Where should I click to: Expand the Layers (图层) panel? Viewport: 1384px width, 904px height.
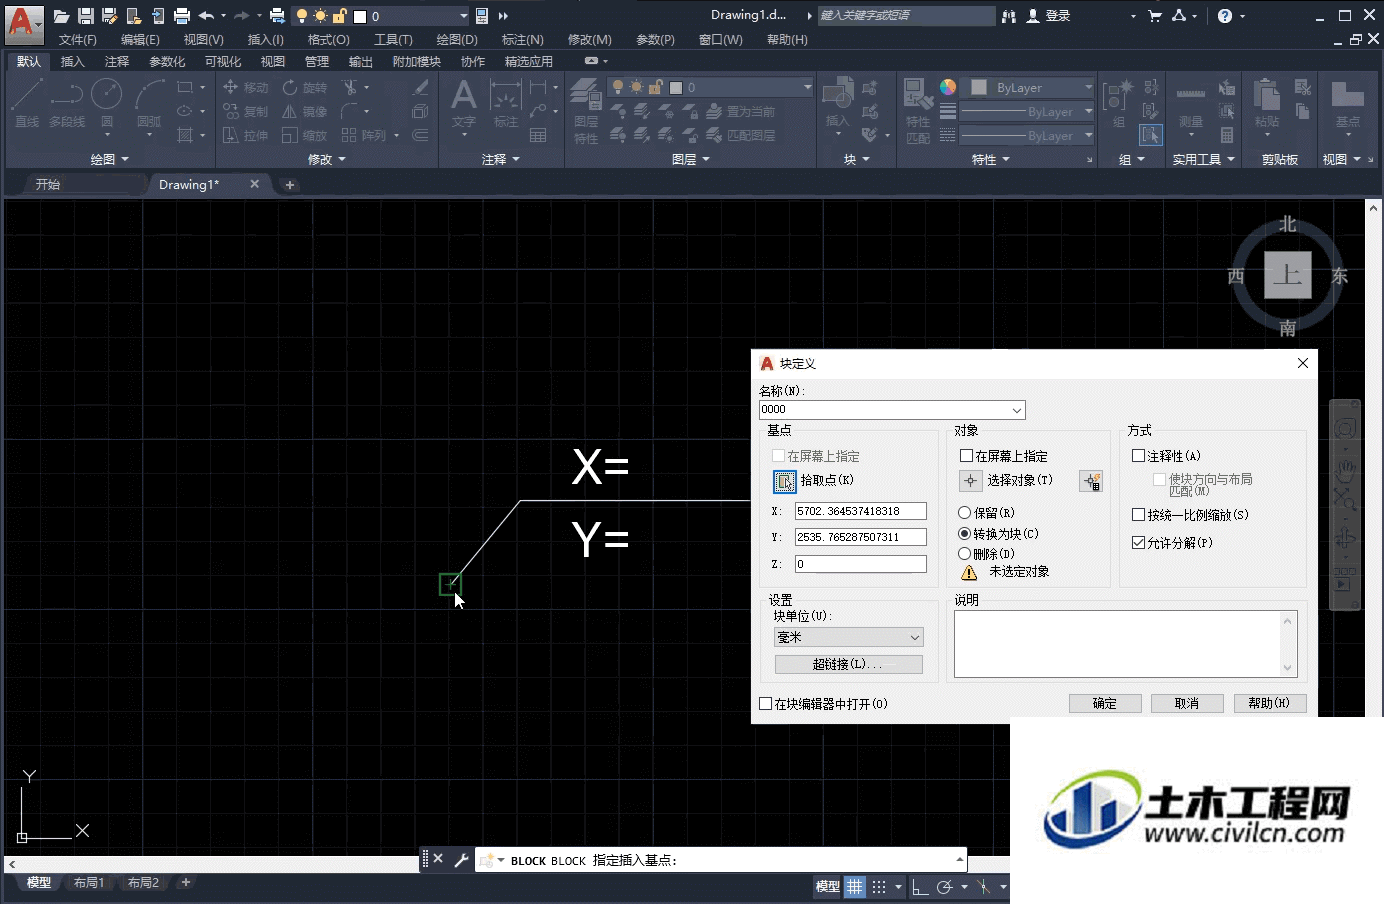(690, 159)
